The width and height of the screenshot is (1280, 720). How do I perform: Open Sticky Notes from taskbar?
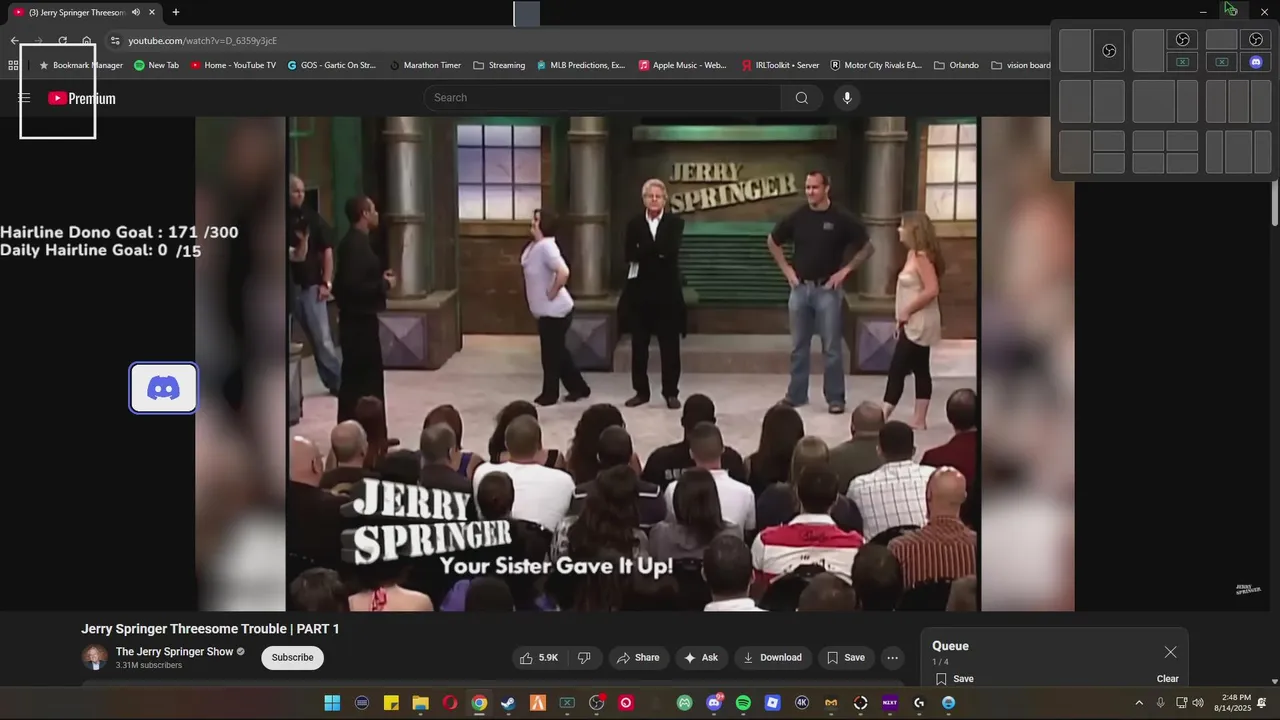391,703
